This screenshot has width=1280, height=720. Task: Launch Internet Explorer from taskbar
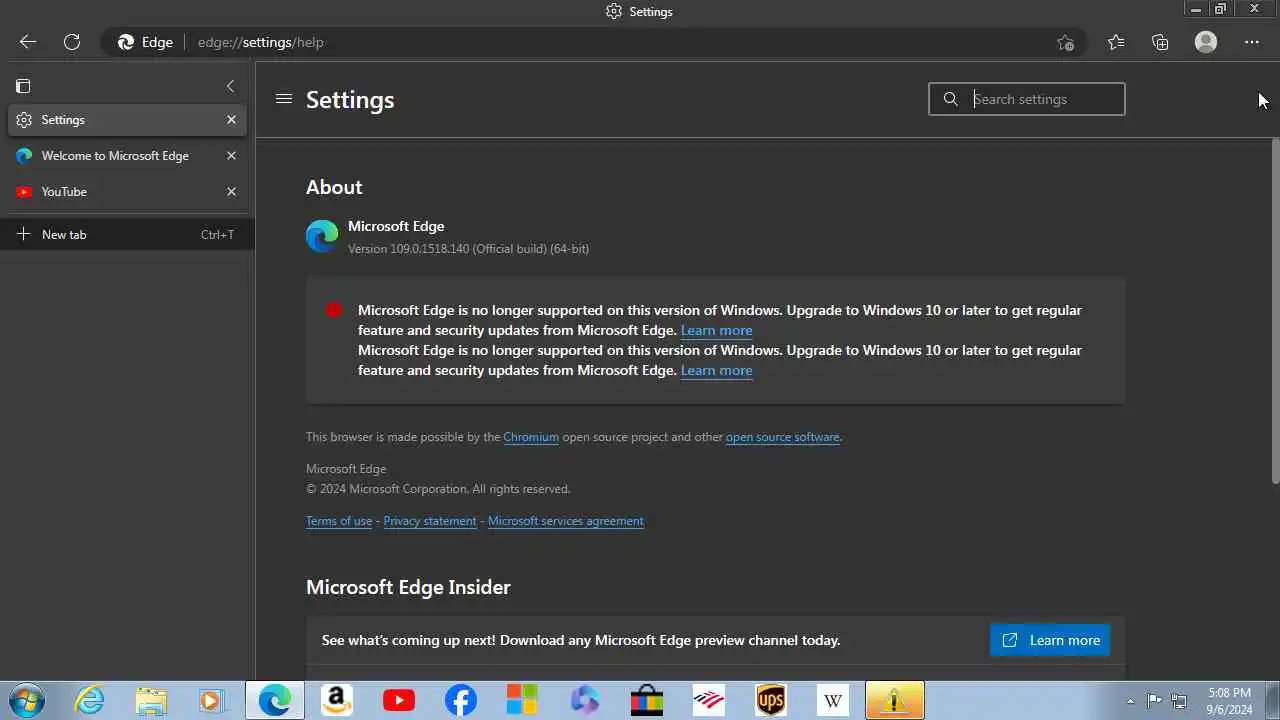90,700
